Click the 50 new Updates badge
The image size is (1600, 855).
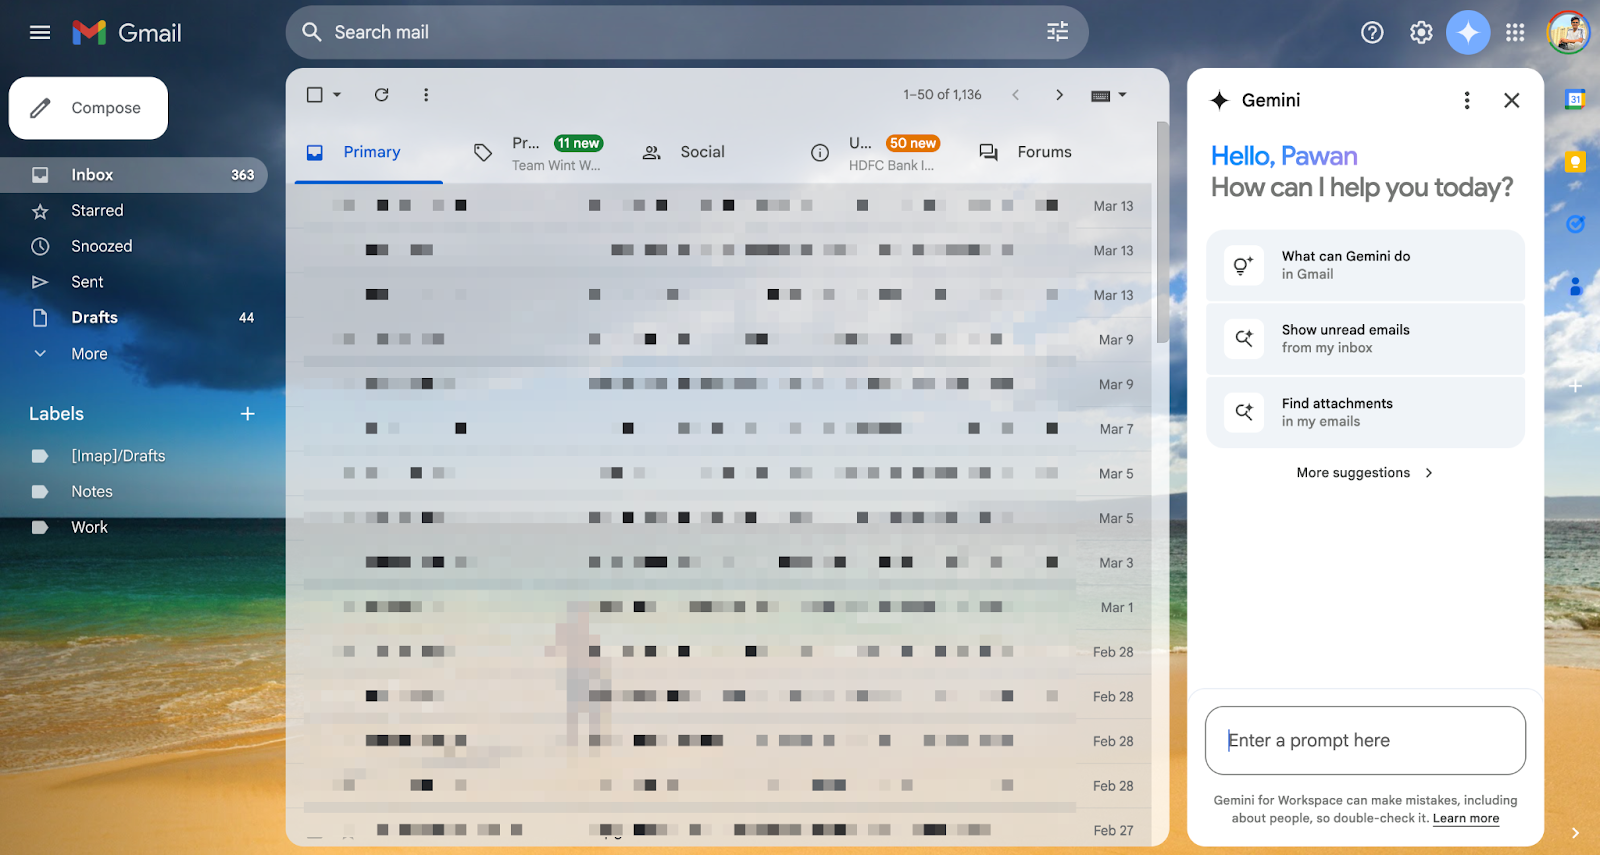point(913,143)
